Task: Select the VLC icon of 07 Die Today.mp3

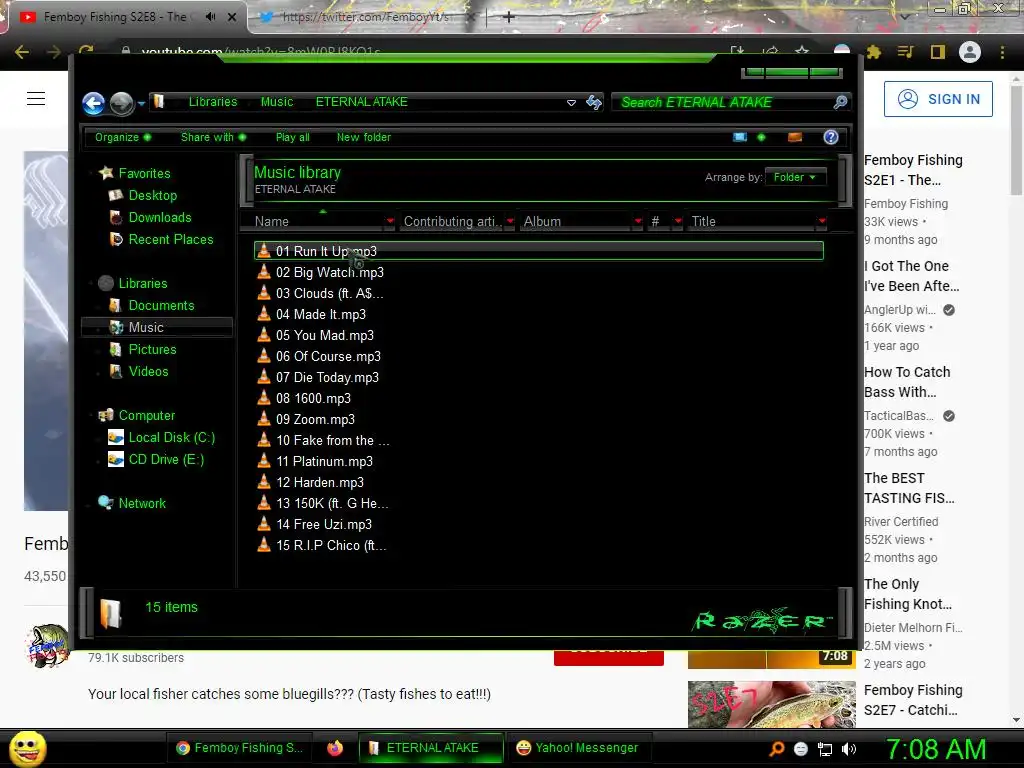Action: 264,376
